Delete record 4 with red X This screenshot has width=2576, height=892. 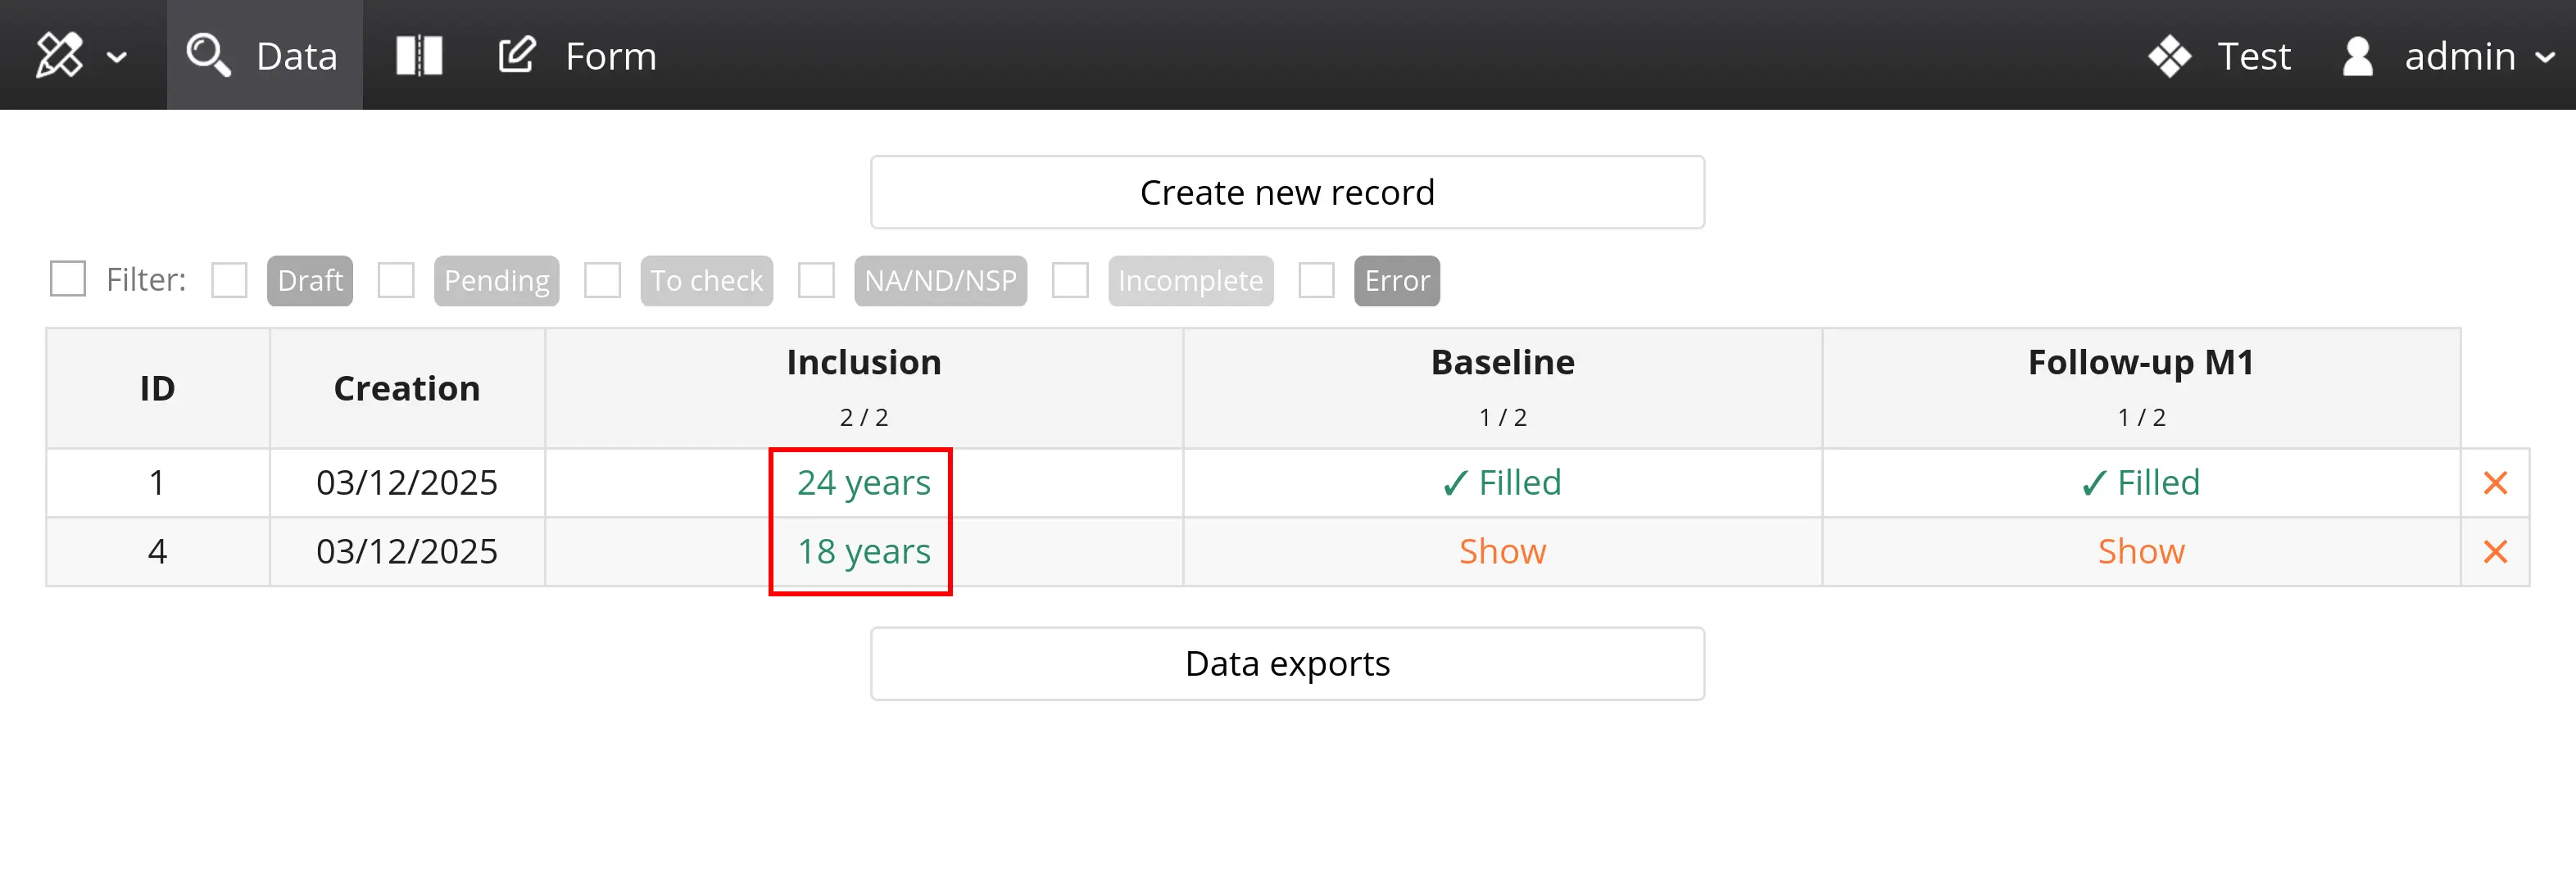click(2495, 552)
